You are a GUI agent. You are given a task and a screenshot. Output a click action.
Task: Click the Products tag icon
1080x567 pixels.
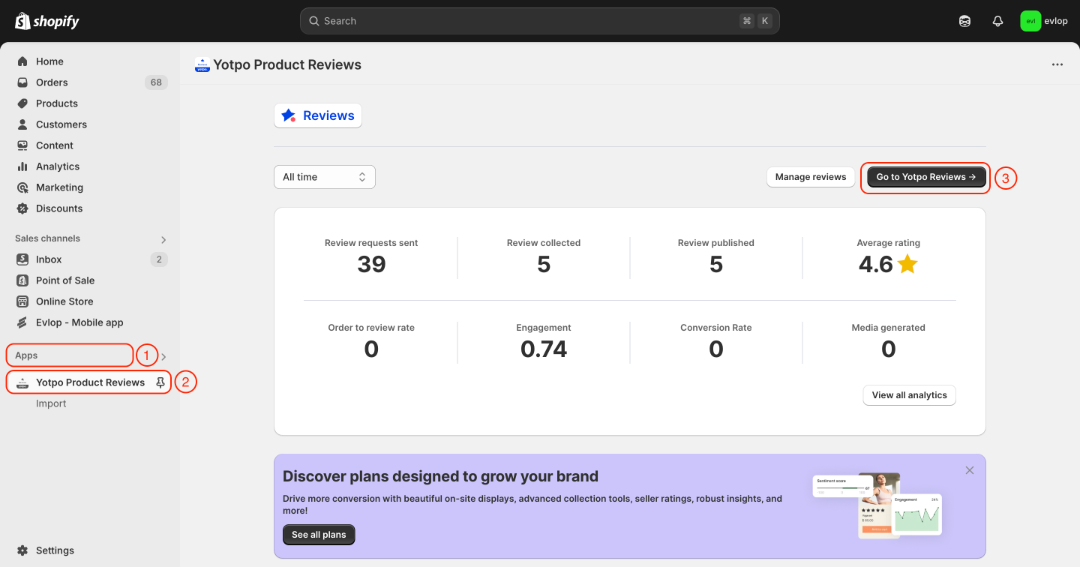coord(23,103)
